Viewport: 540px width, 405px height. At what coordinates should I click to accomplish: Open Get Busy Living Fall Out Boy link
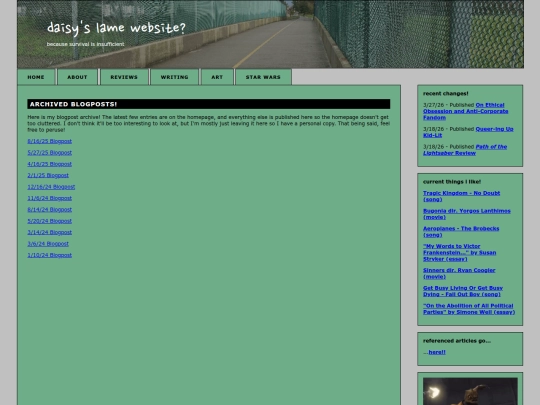(x=463, y=291)
